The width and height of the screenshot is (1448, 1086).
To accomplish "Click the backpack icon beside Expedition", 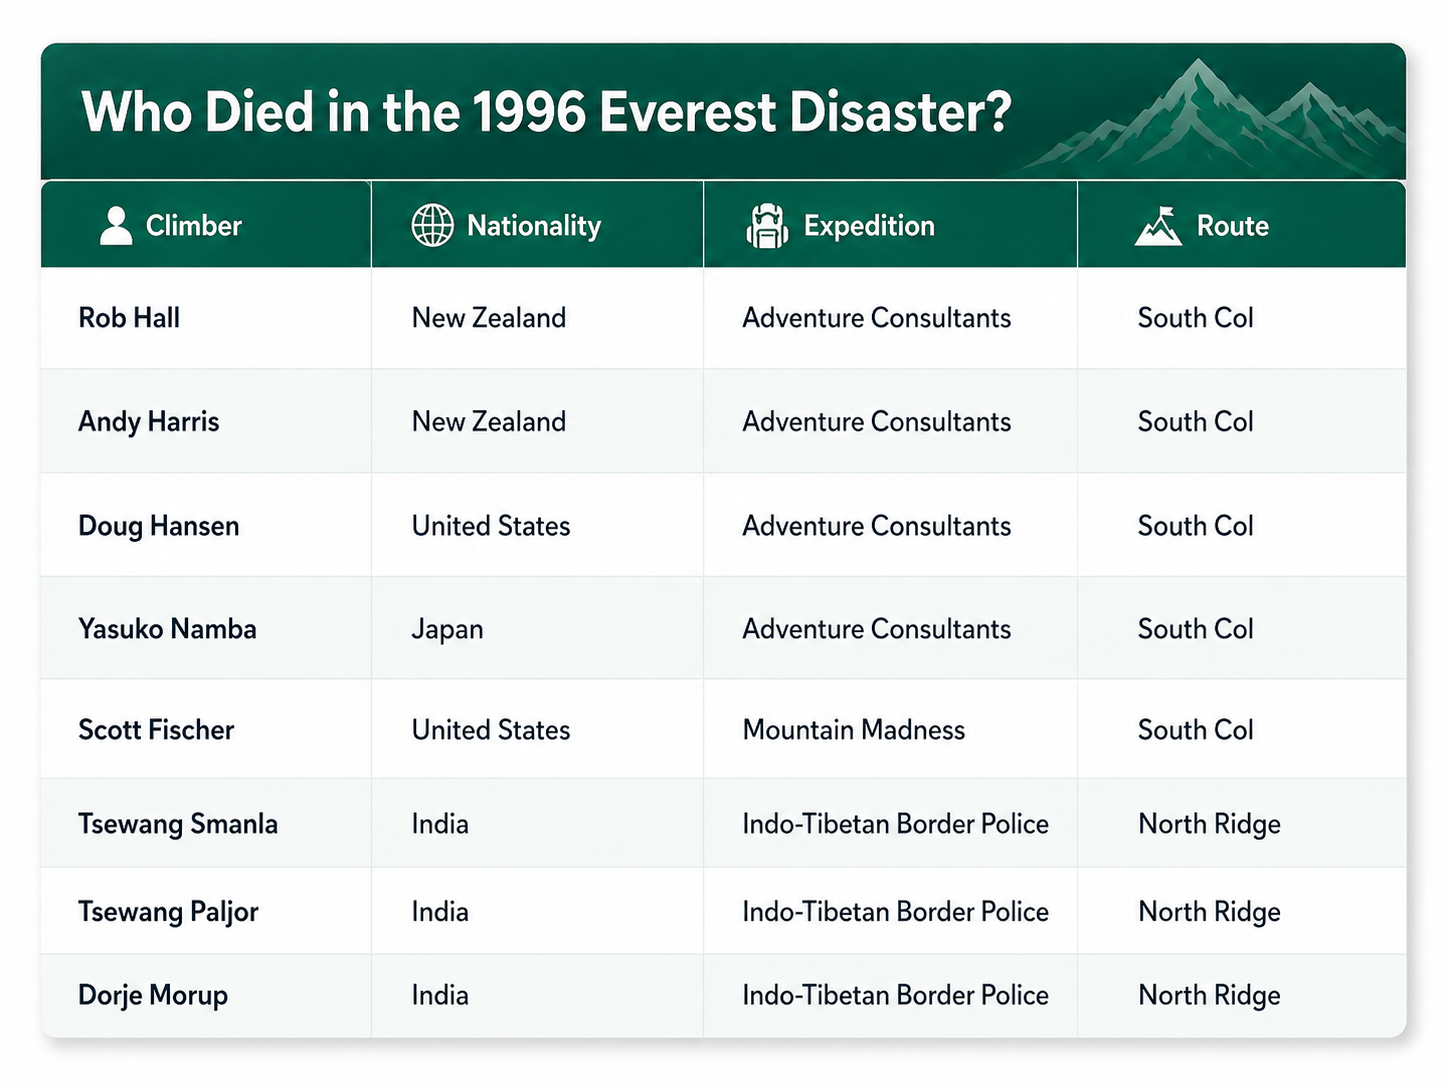I will coord(767,225).
